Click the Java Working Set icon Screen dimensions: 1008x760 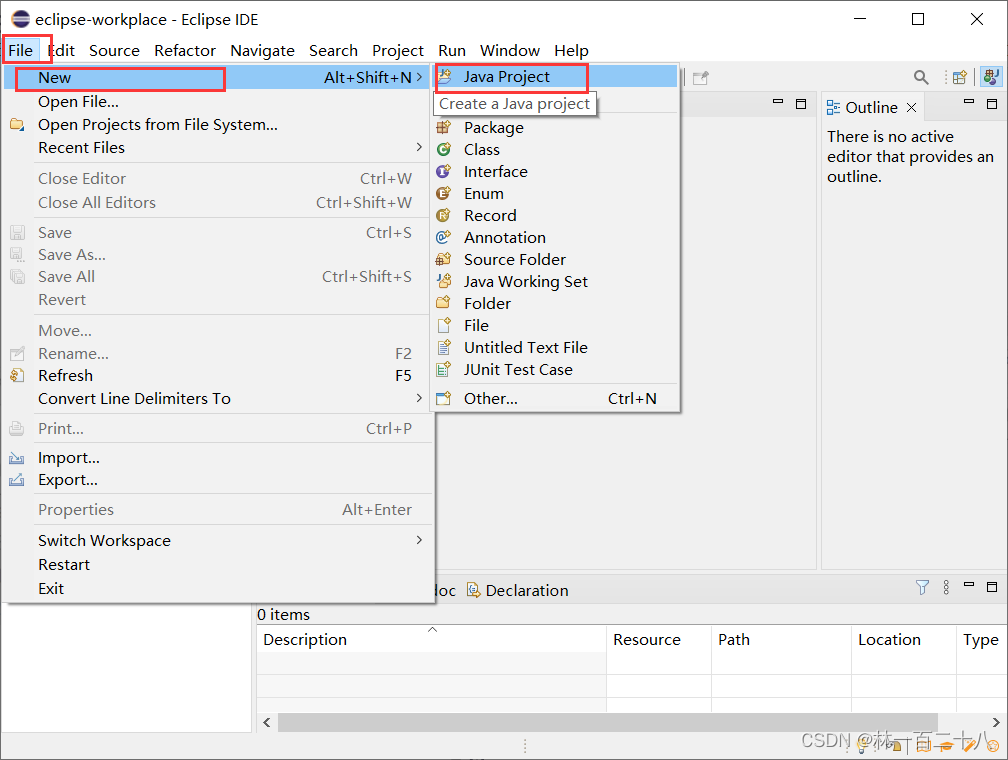click(444, 281)
